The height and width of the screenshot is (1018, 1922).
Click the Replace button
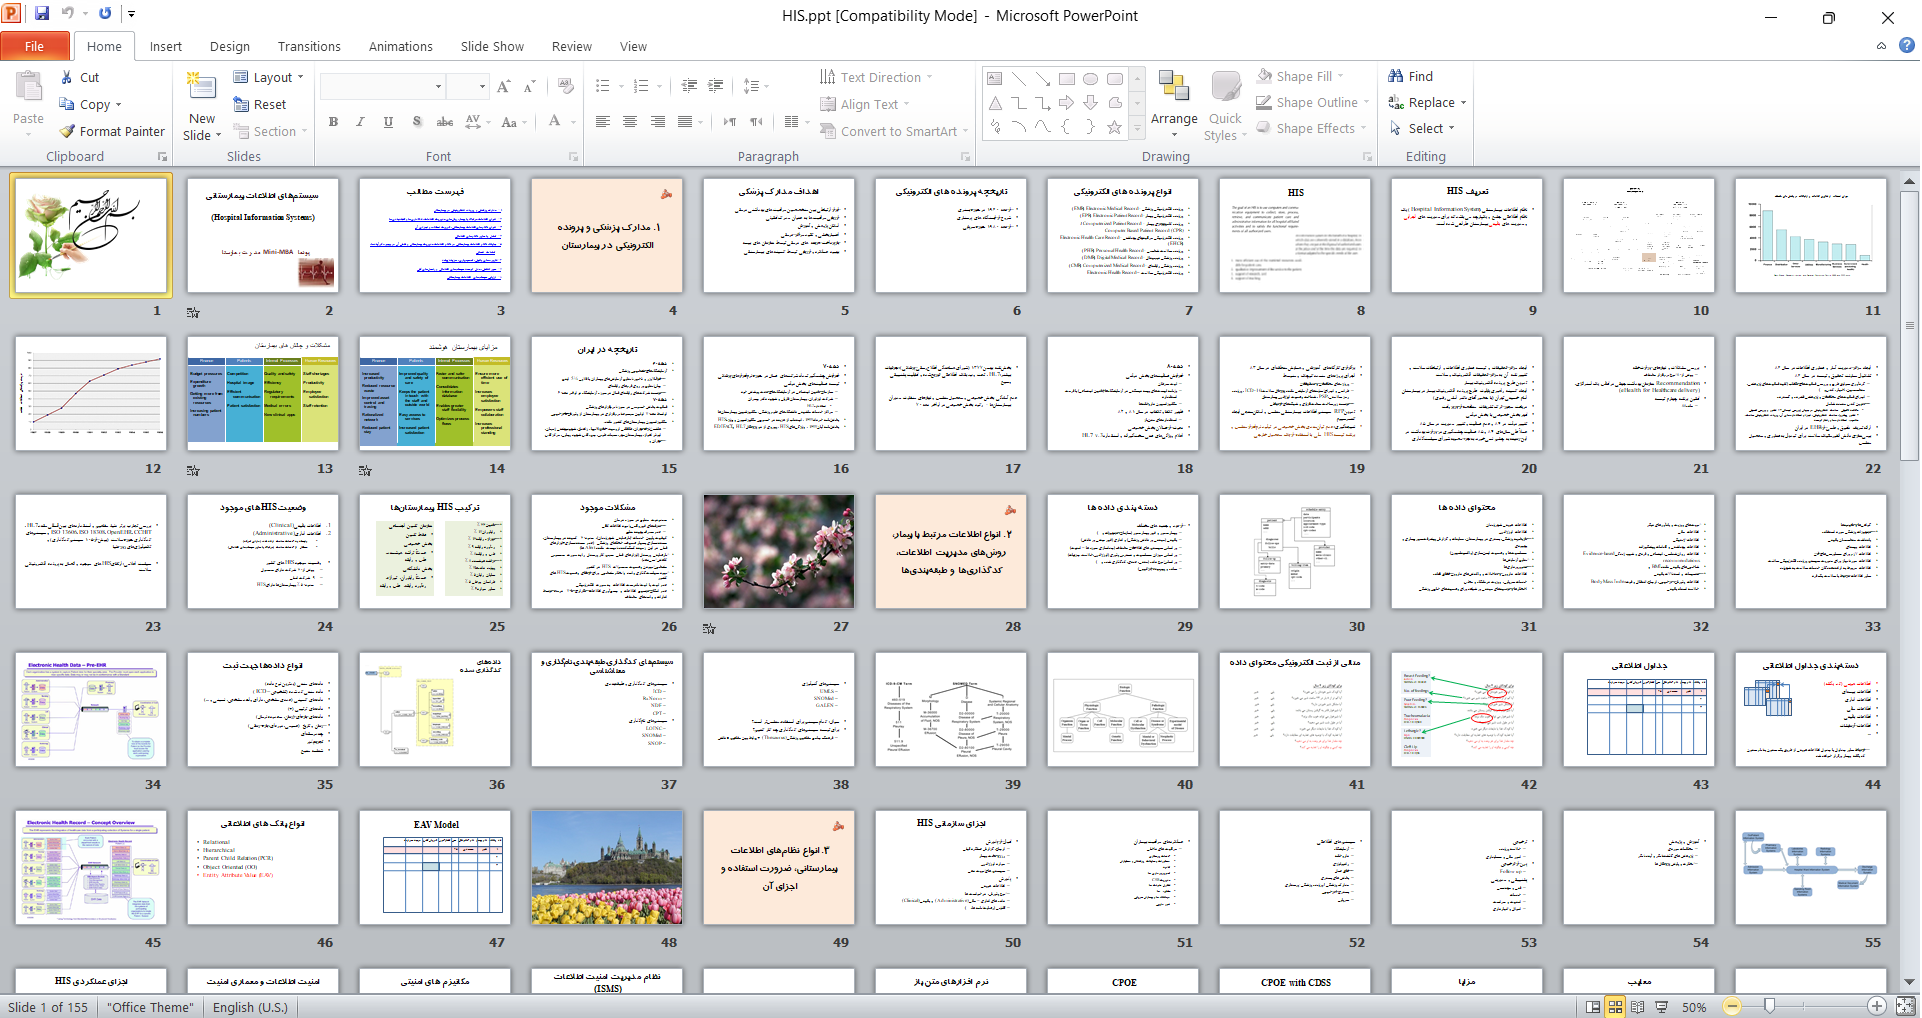tap(1427, 102)
